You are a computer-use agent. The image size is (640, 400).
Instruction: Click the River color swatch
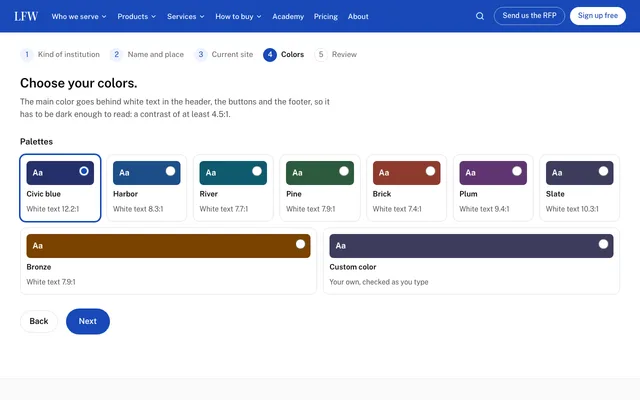point(233,173)
